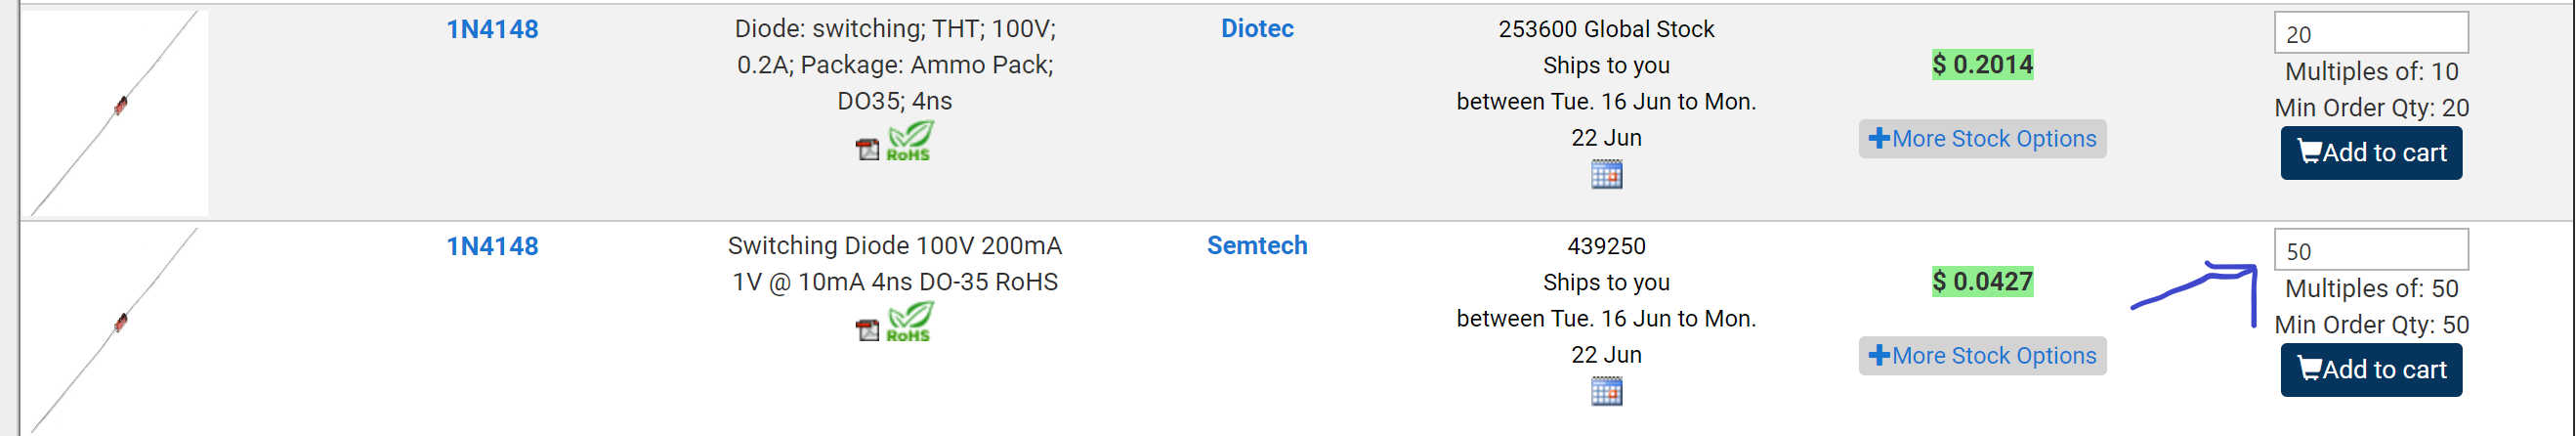Open the datasheet PDF icon for Diotec diode
This screenshot has width=2576, height=436.
click(867, 149)
